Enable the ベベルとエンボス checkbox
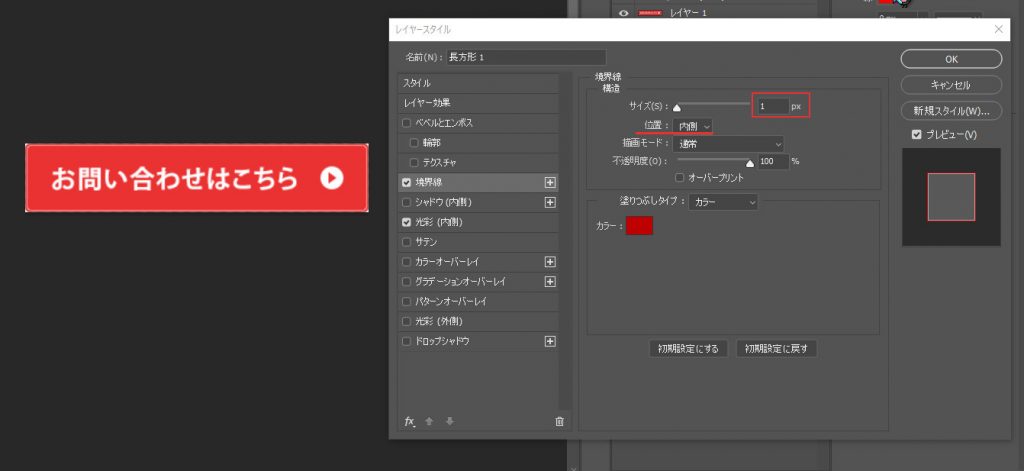This screenshot has width=1024, height=471. click(x=406, y=123)
